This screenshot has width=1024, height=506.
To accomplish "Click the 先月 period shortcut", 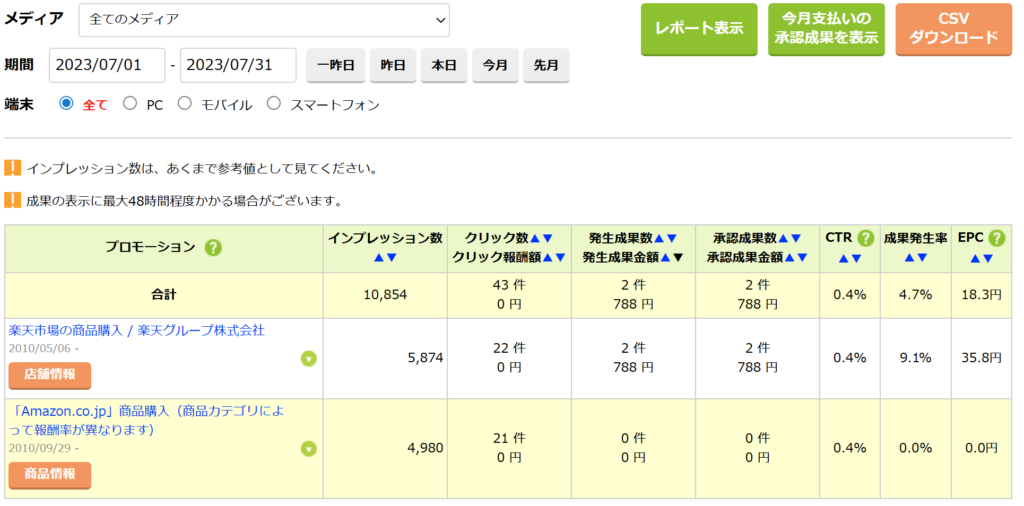I will point(546,65).
